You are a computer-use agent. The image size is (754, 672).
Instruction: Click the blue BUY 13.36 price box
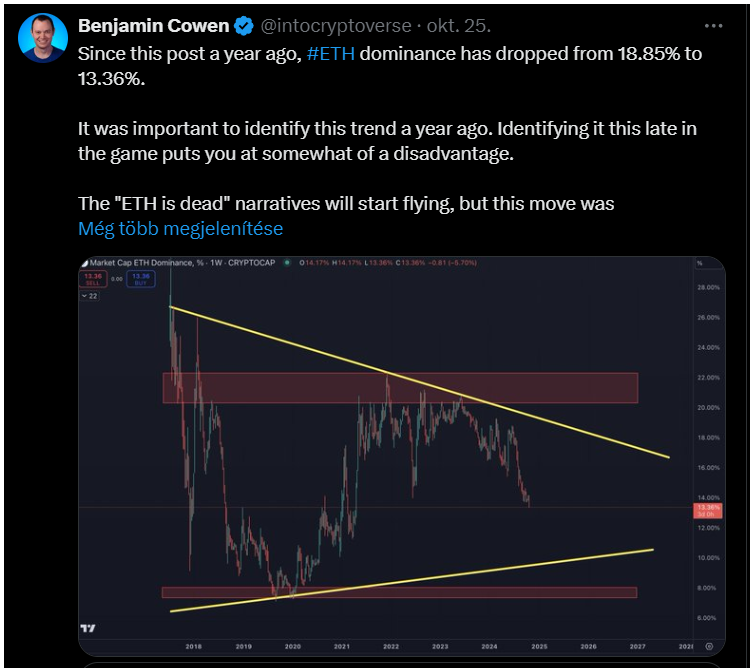click(141, 279)
